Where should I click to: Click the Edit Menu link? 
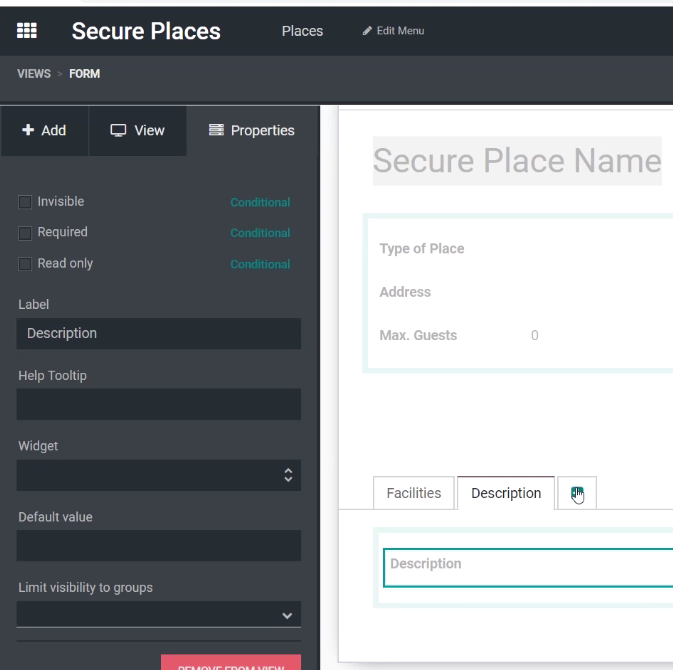393,31
